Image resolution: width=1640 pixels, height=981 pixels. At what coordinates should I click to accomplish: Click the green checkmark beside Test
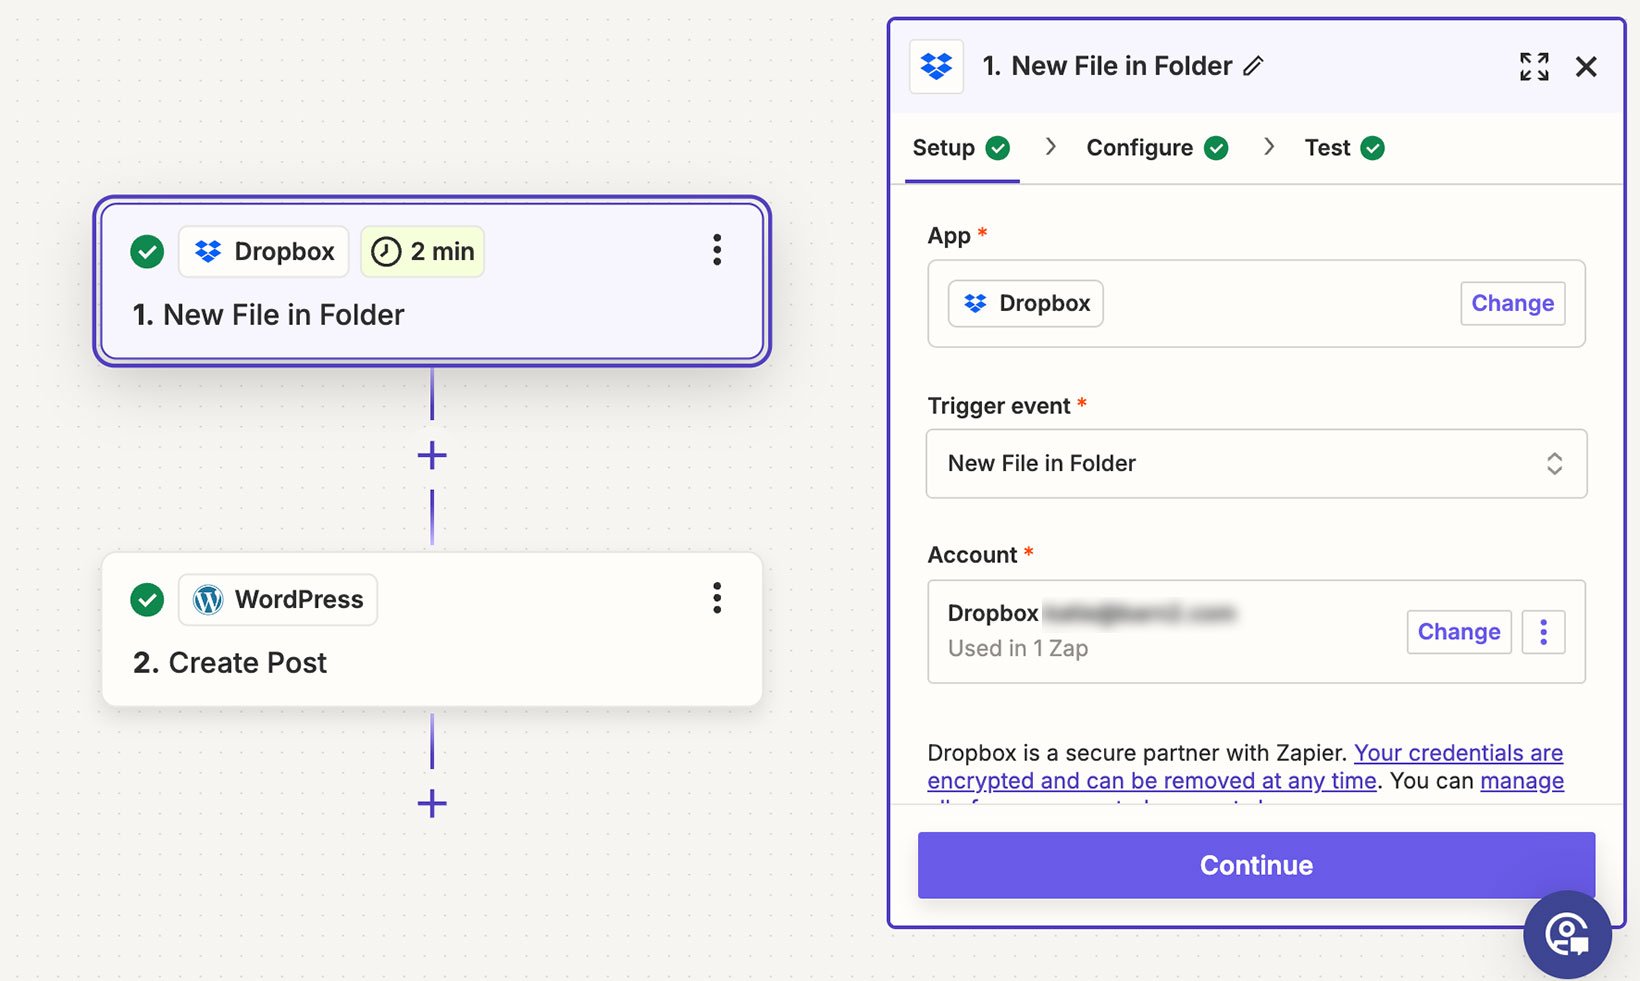(x=1374, y=147)
